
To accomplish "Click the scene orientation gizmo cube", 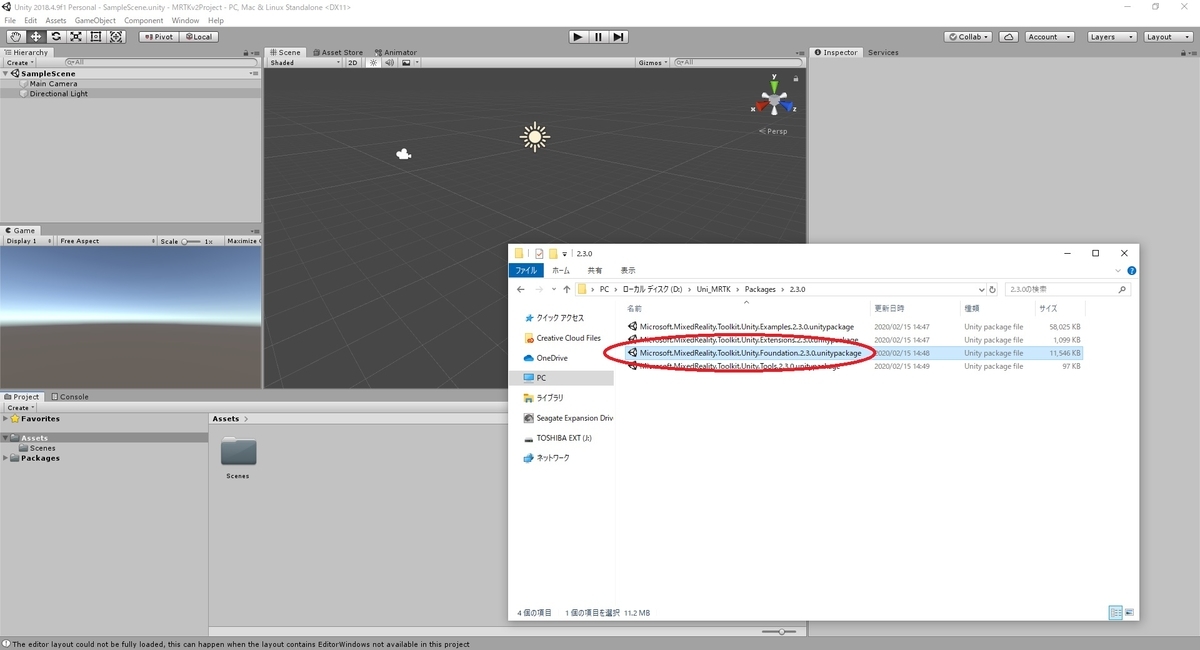I will tap(774, 101).
